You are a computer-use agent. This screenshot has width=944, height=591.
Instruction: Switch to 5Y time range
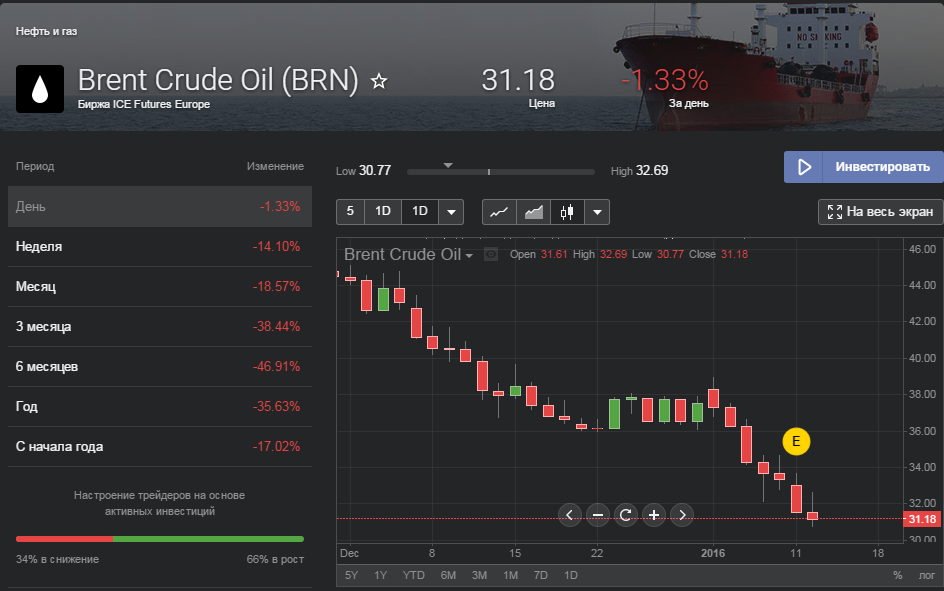[352, 575]
